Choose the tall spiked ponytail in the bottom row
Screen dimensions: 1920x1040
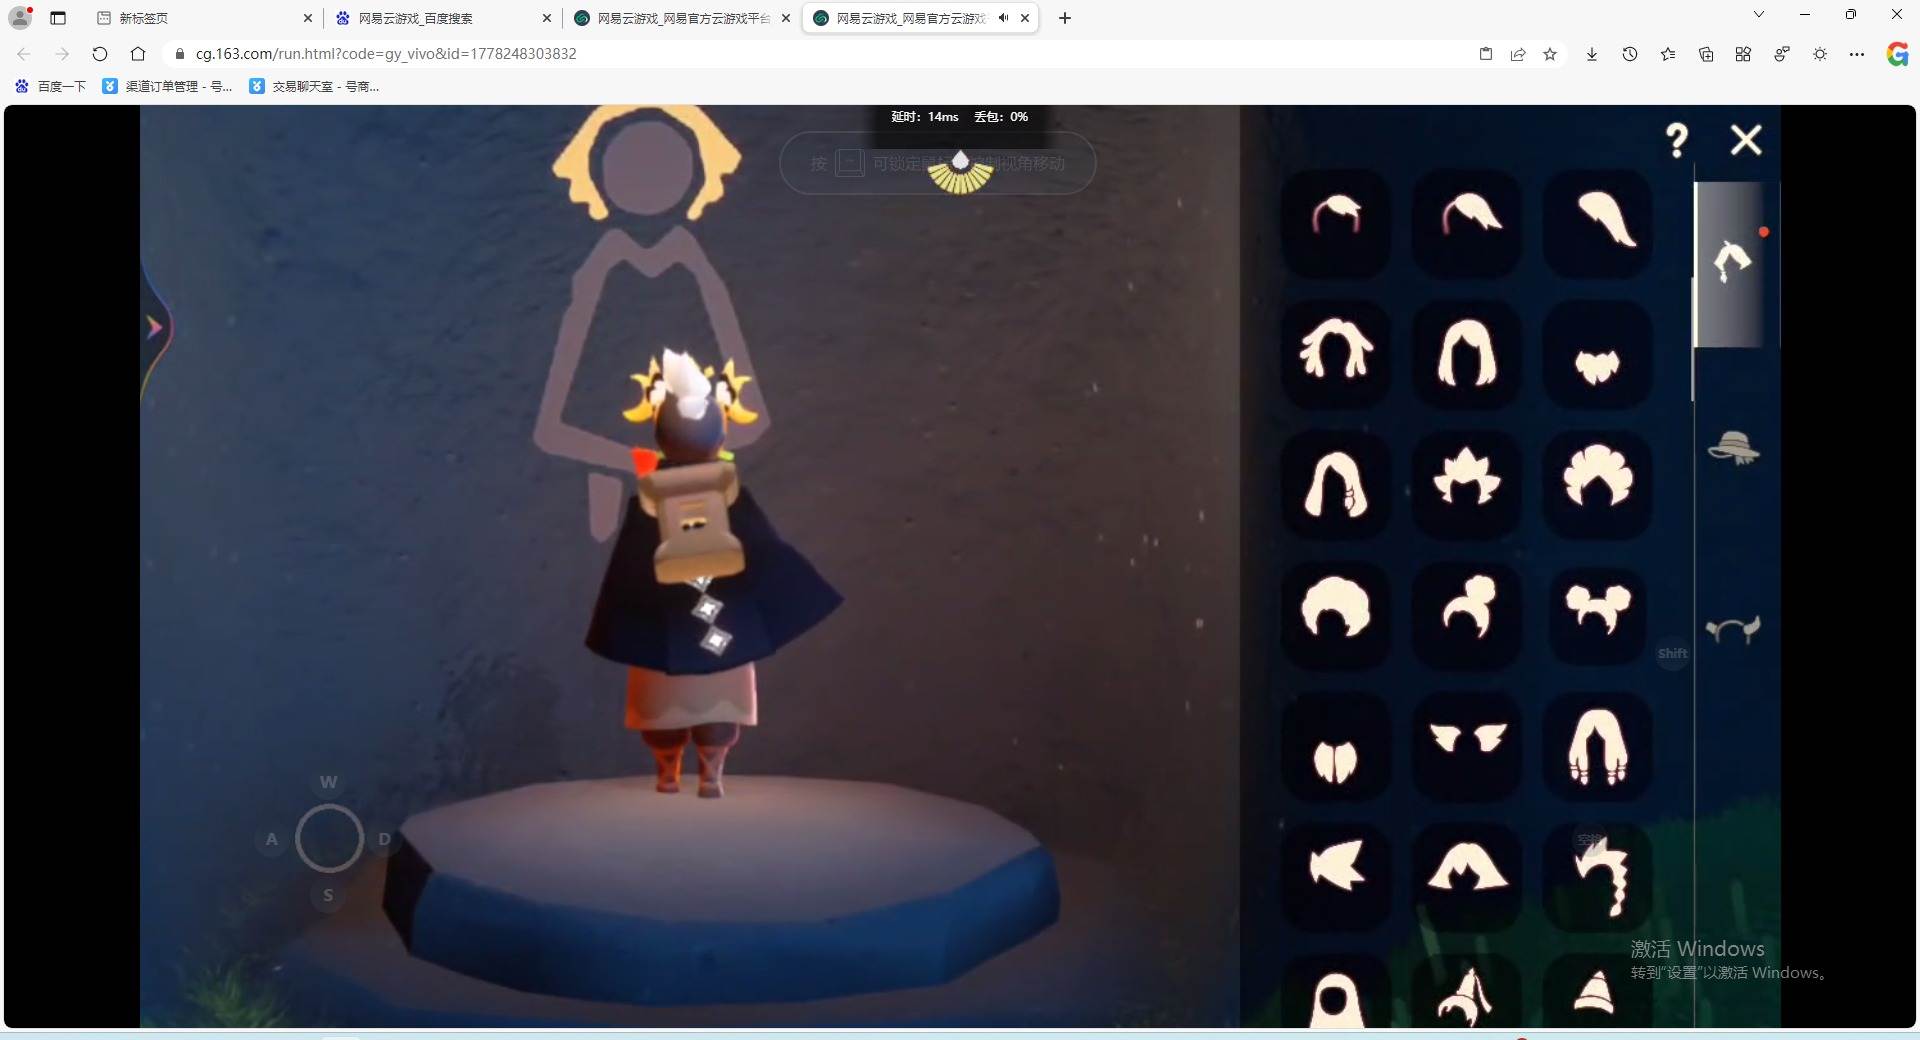point(1467,991)
